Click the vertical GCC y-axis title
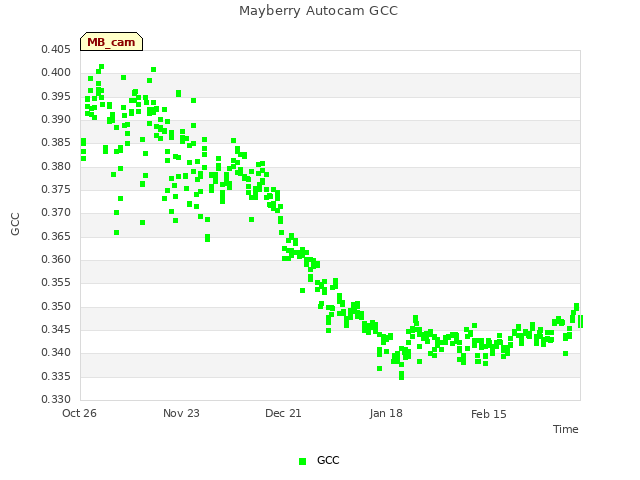The image size is (640, 480). pos(15,224)
